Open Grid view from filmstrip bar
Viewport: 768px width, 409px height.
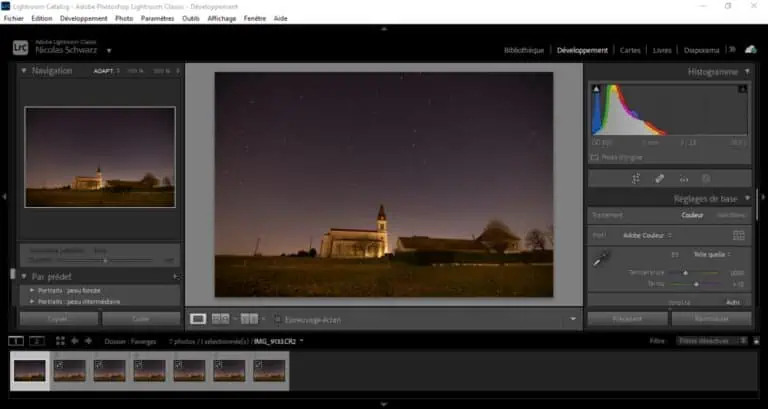click(x=60, y=341)
